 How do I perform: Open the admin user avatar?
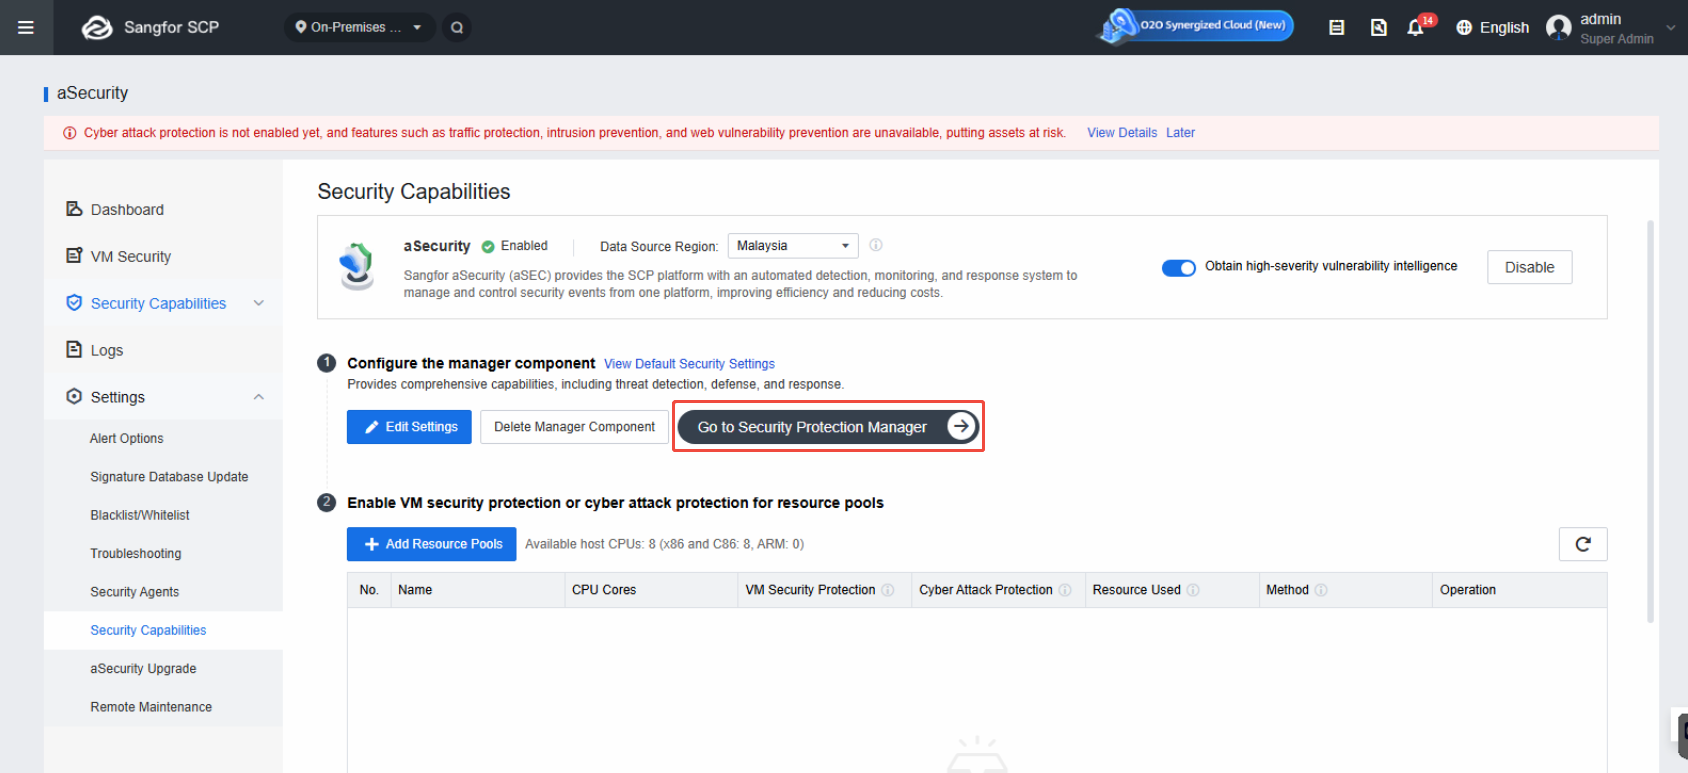(1558, 27)
